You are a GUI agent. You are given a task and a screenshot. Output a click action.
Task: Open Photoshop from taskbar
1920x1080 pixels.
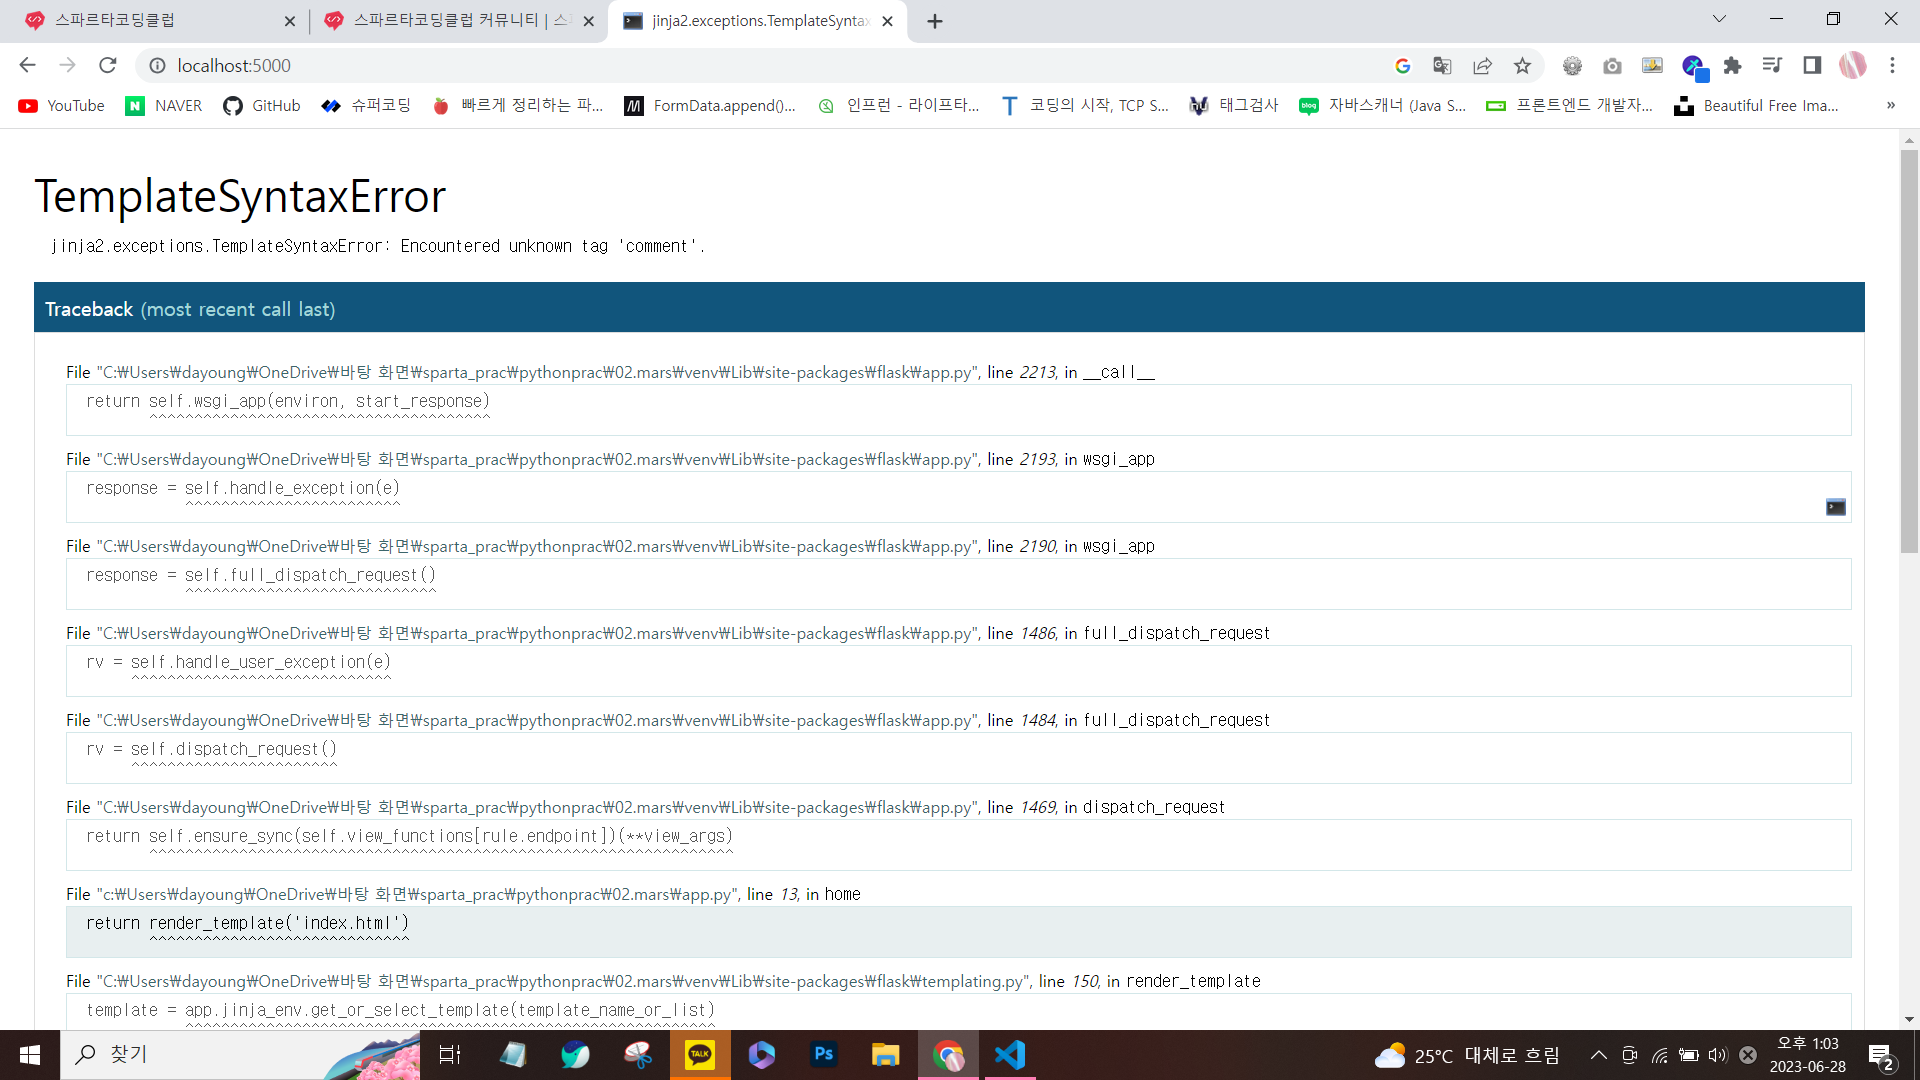point(824,1055)
